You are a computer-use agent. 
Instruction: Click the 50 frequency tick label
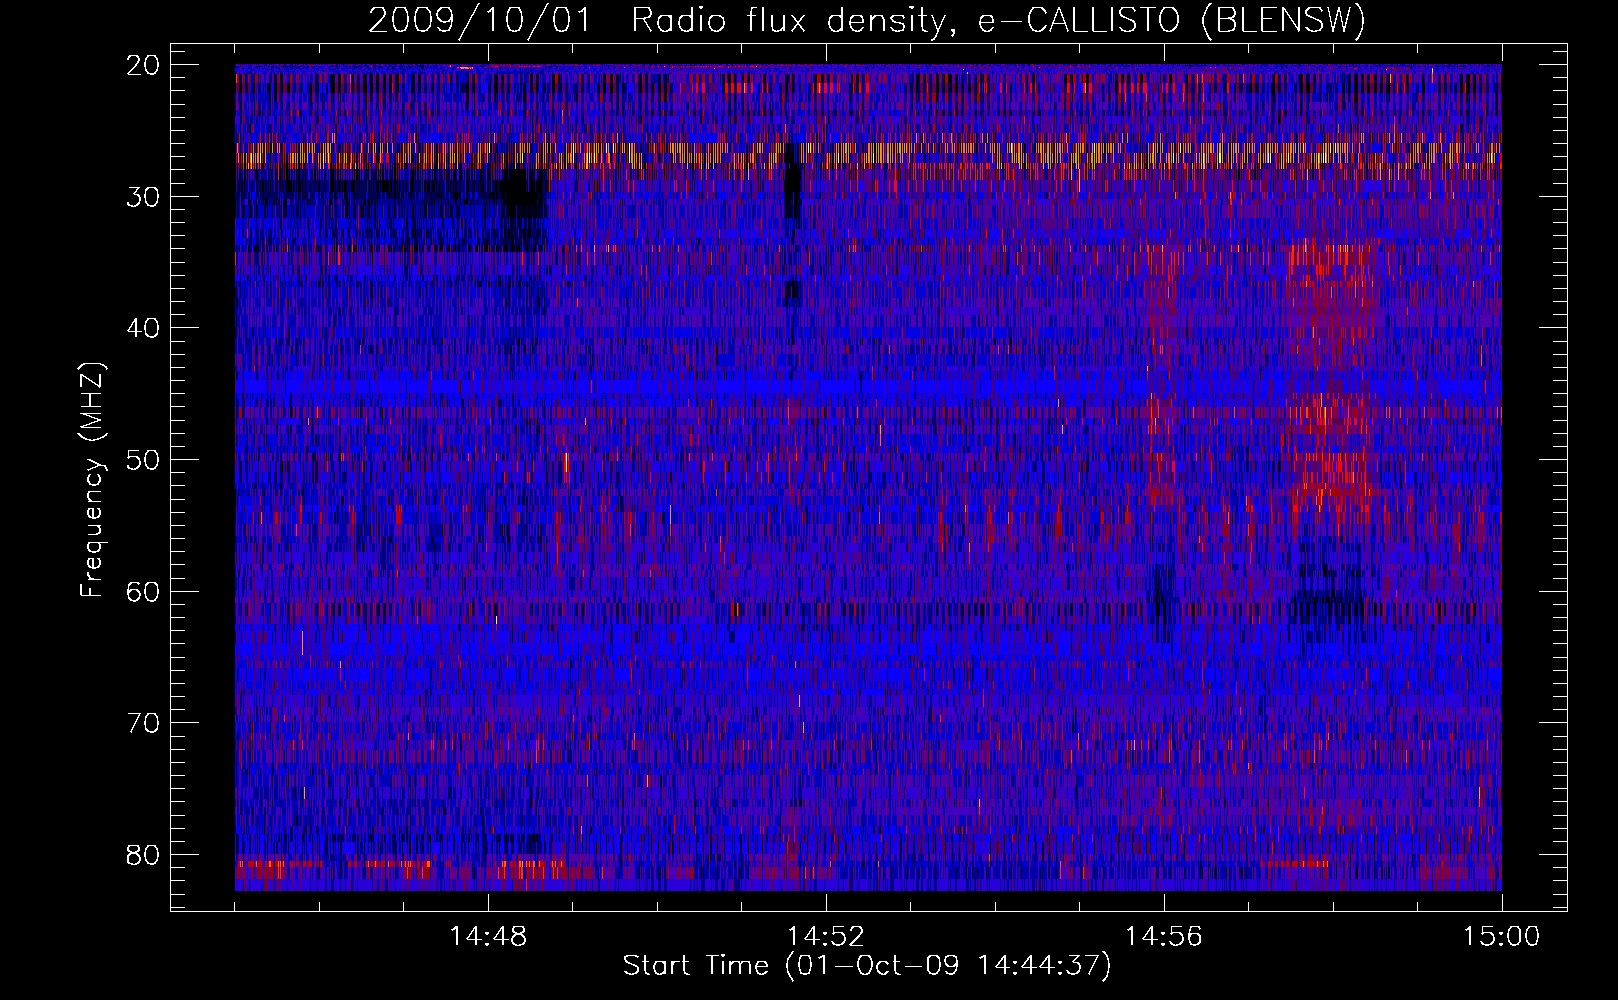[144, 460]
